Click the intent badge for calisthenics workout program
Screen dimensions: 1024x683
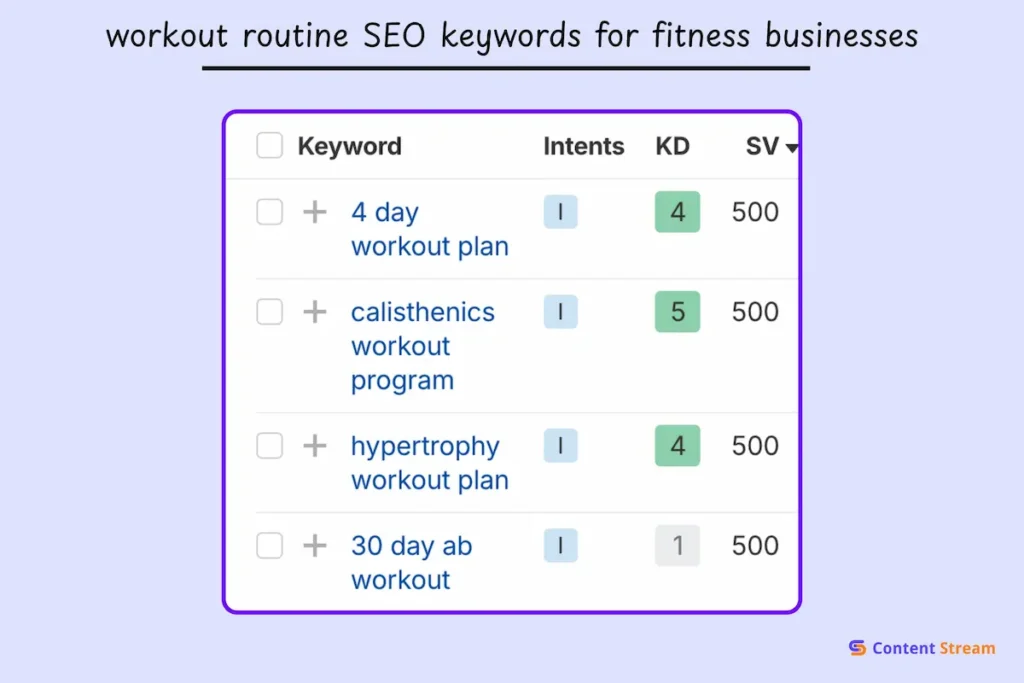click(560, 312)
